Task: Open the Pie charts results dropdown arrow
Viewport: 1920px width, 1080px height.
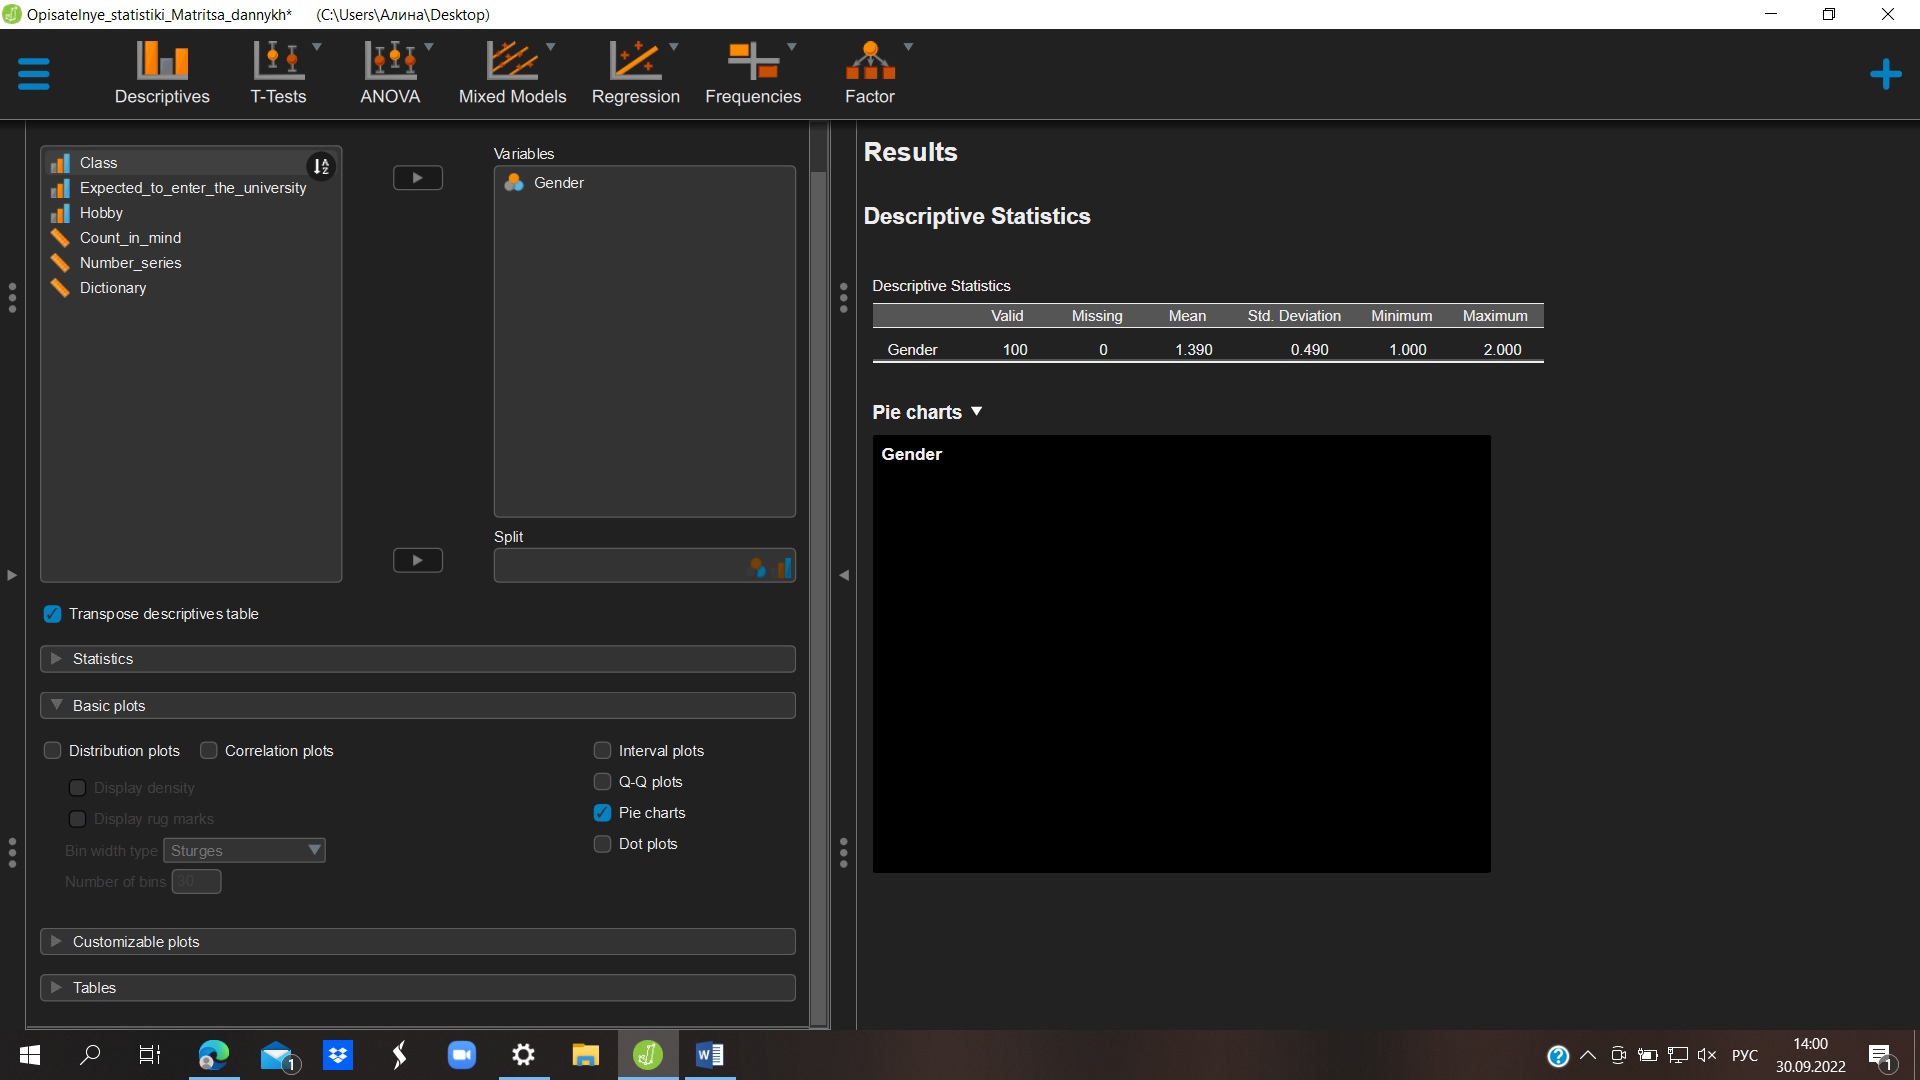Action: pyautogui.click(x=977, y=412)
